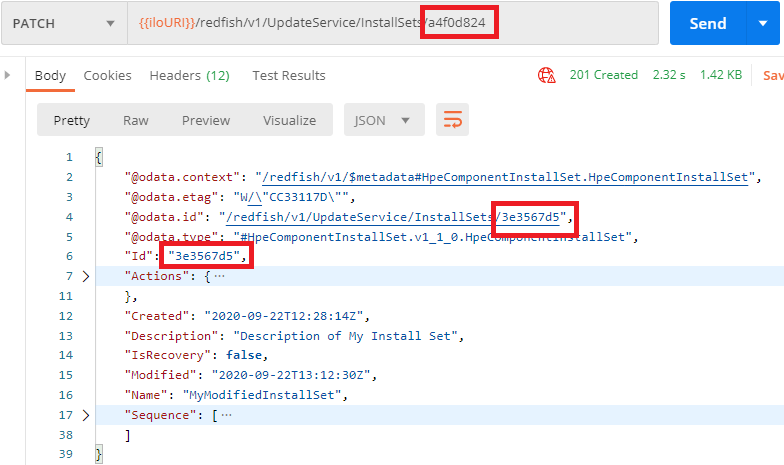Click the request URL input field
784x465 pixels.
coord(390,23)
